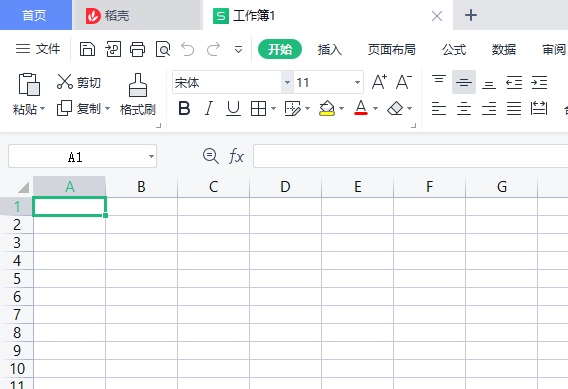Expand name box dropdown arrow

pos(151,156)
